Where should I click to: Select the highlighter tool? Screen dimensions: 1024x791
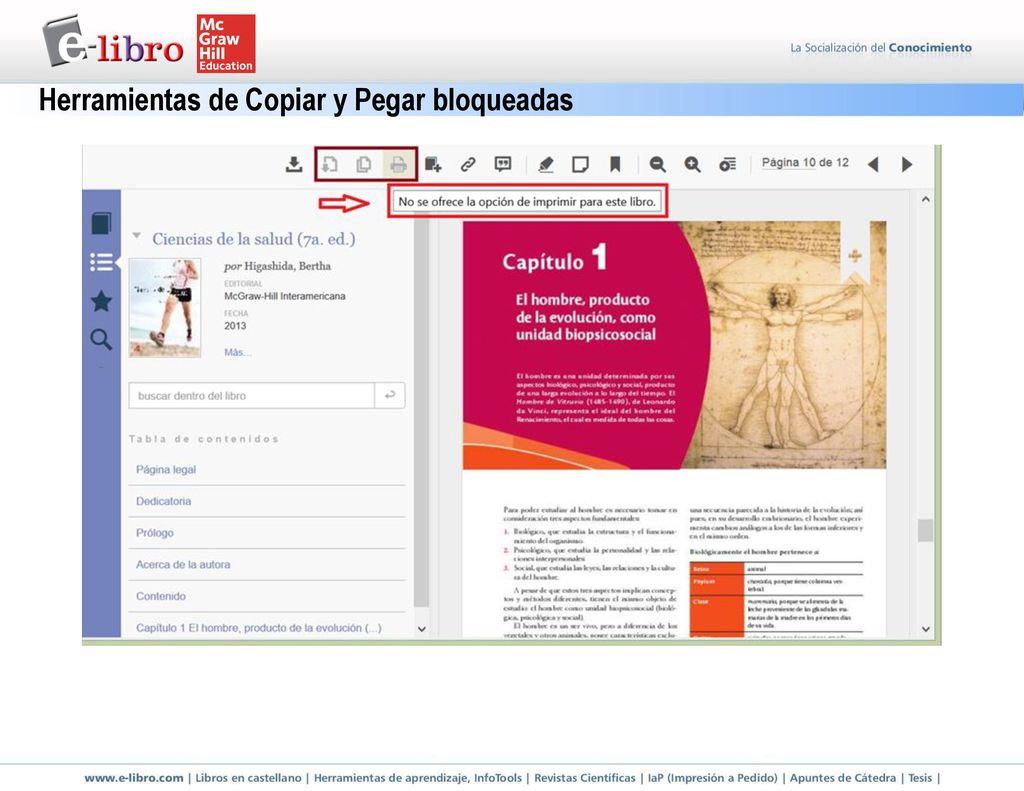click(546, 164)
